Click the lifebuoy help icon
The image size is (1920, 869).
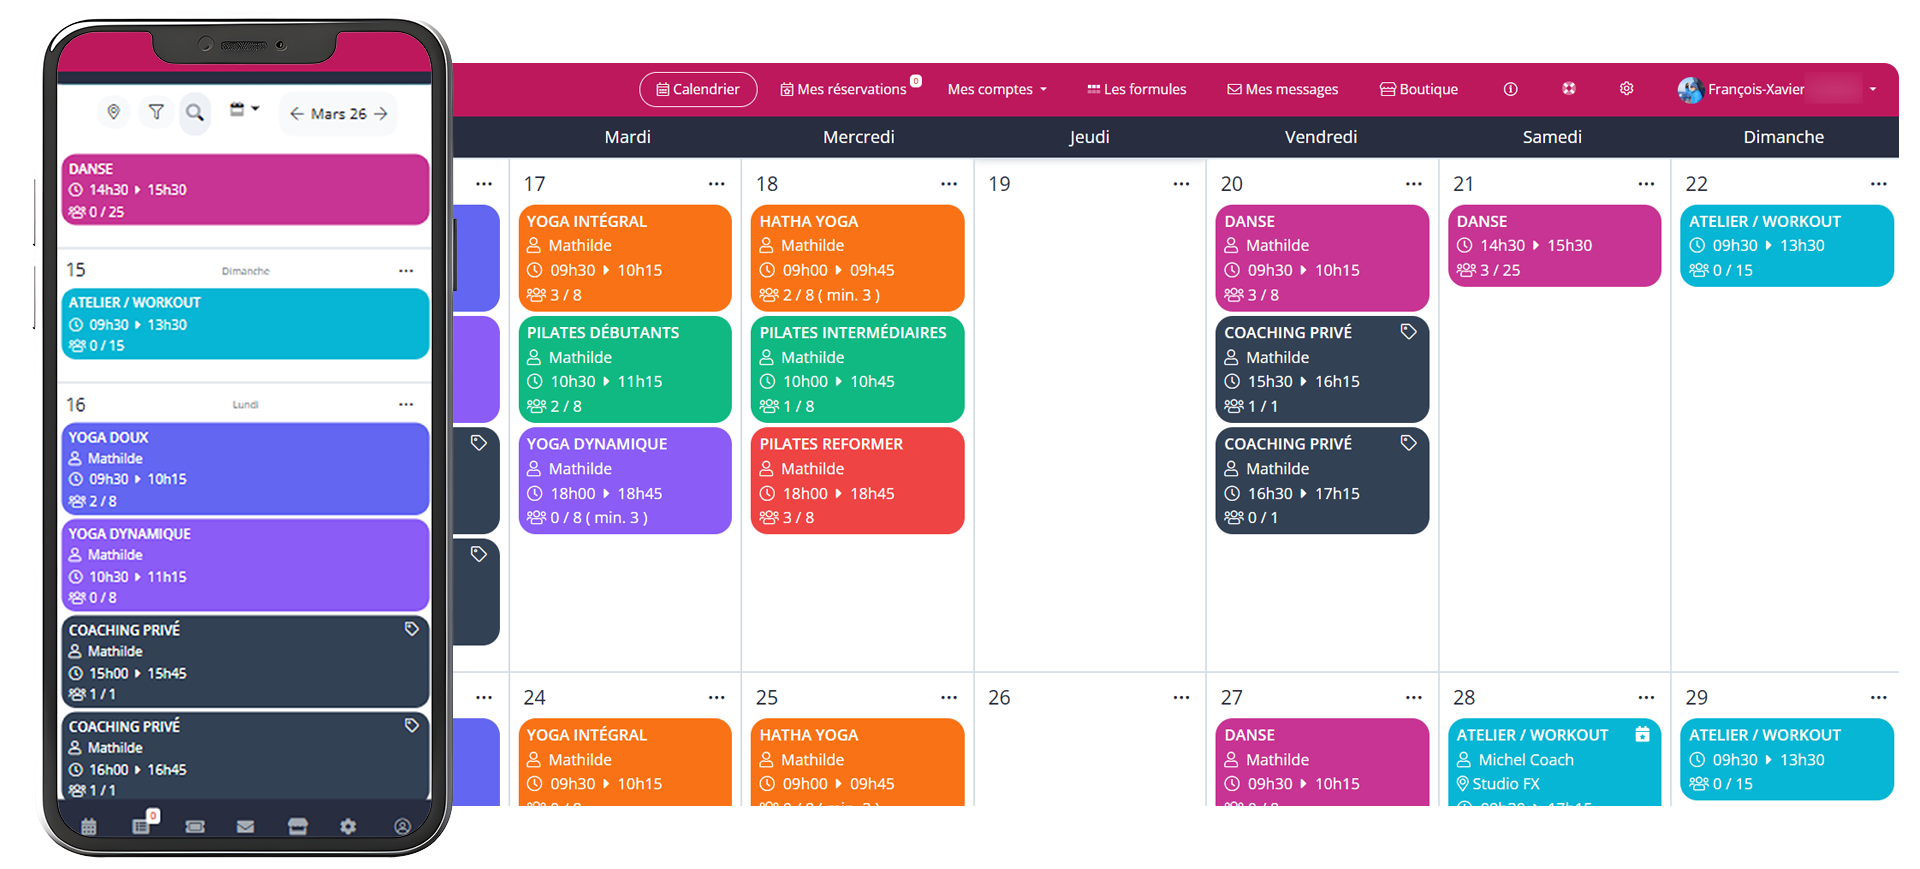(1569, 89)
